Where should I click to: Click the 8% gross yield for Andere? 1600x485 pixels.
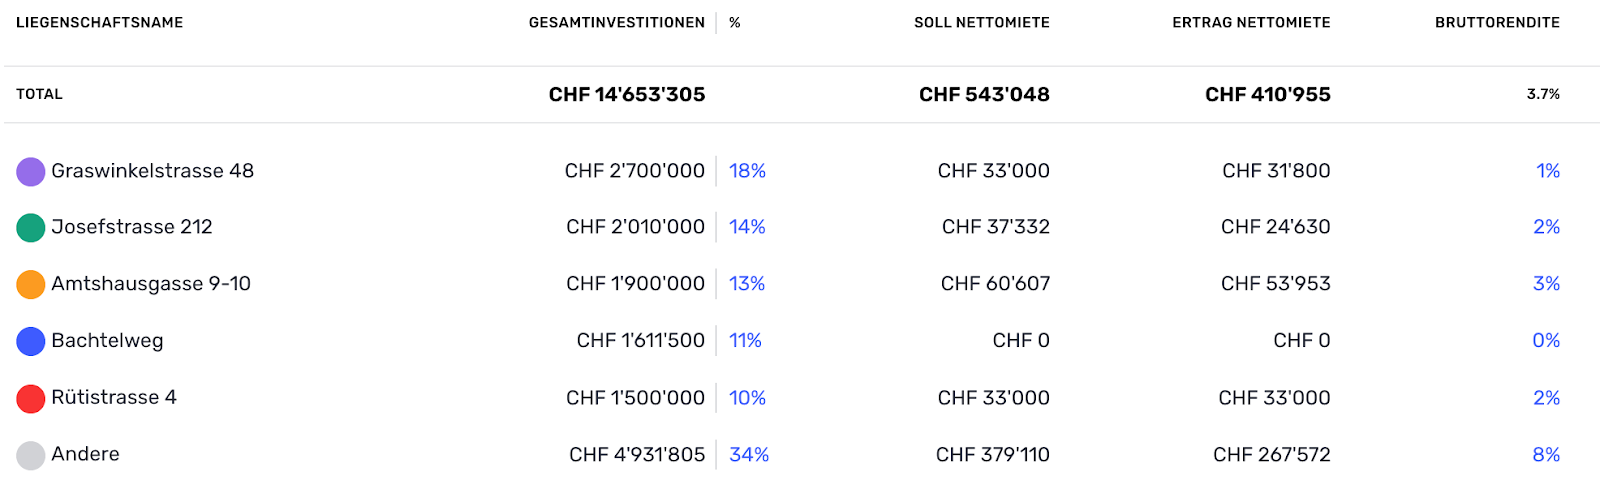[x=1546, y=455]
